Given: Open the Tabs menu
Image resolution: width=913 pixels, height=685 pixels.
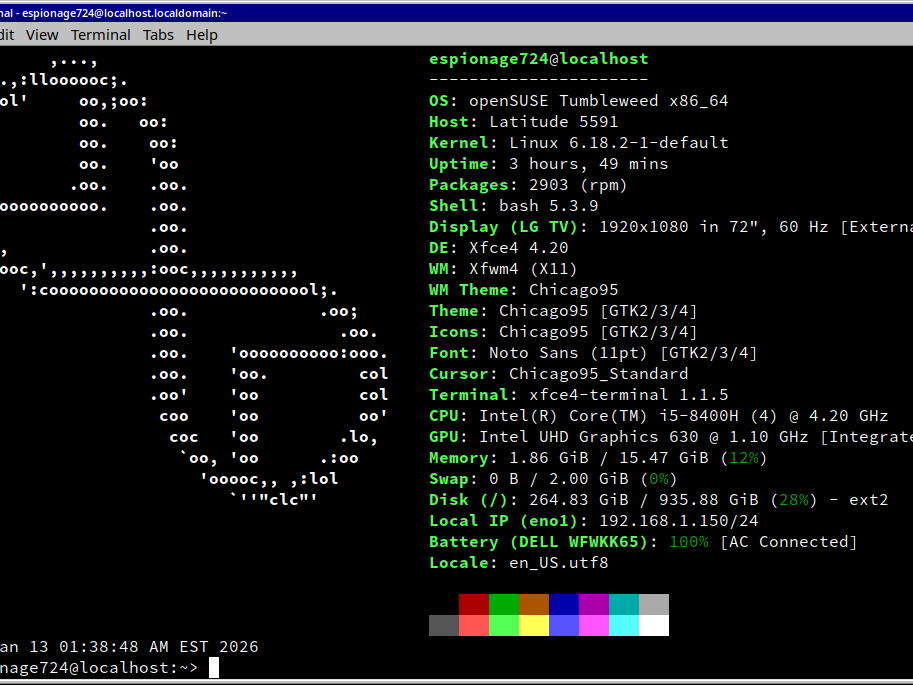Looking at the screenshot, I should [157, 34].
